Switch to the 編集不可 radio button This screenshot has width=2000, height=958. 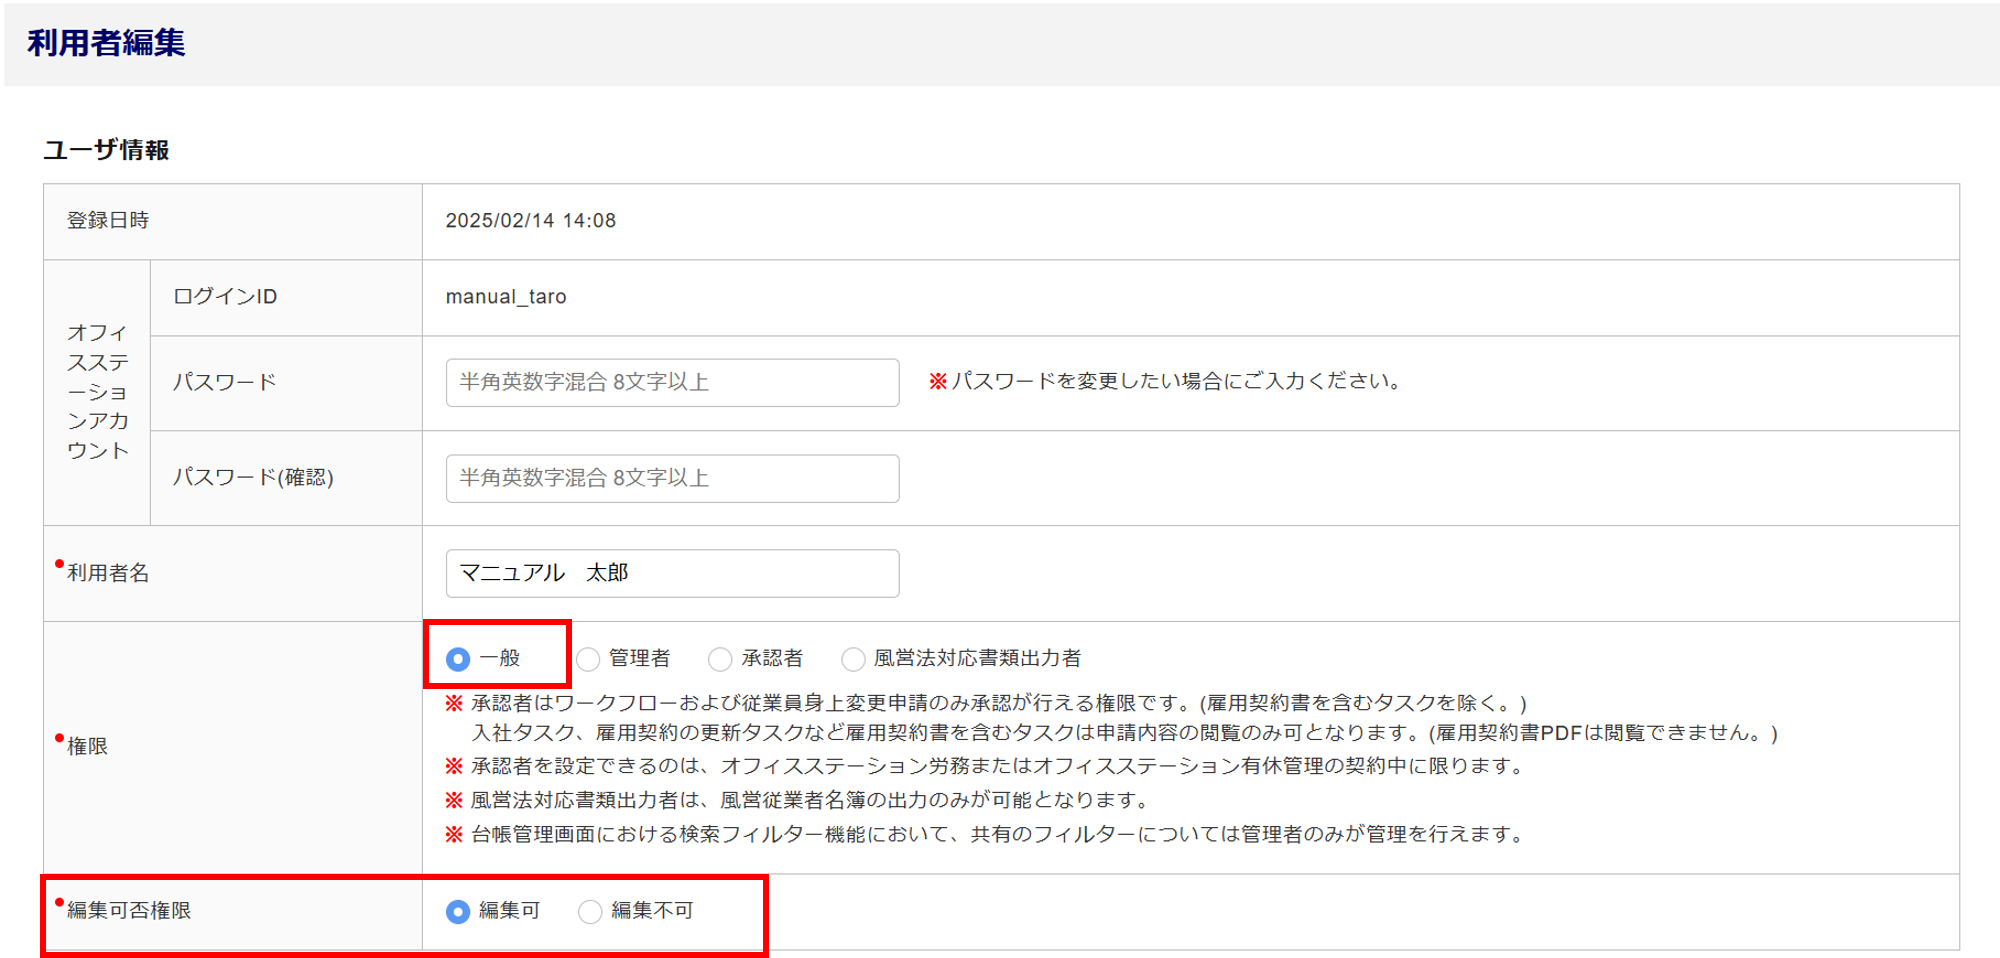point(590,911)
